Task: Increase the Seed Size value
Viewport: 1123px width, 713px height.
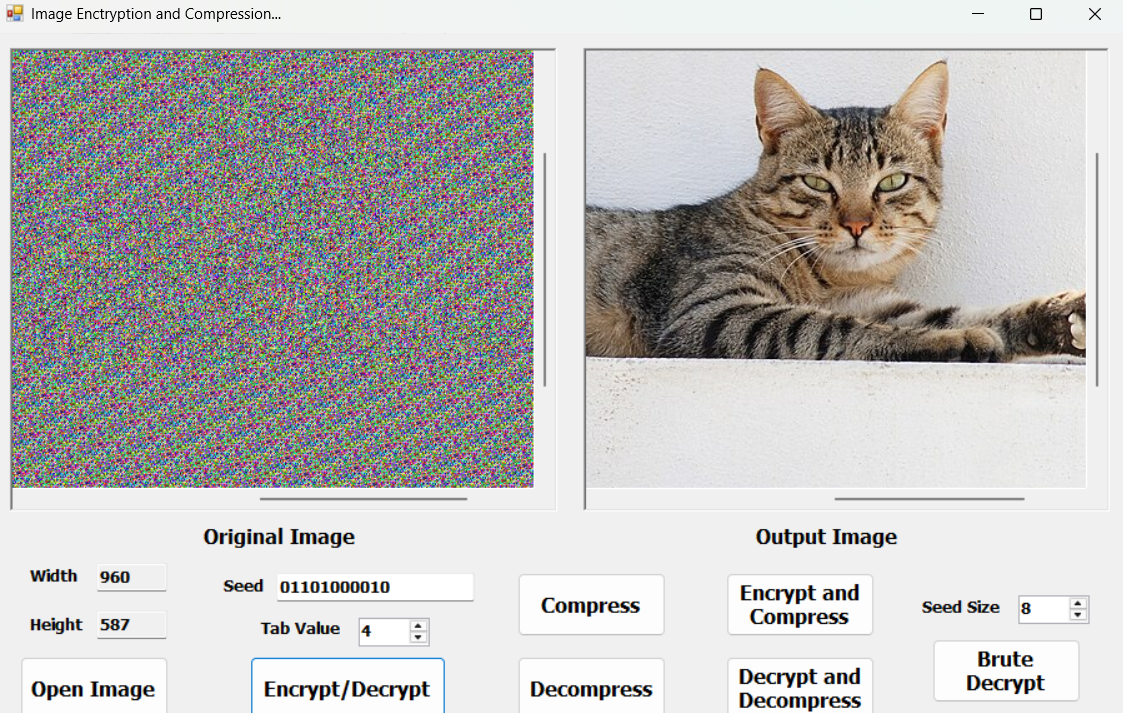Action: point(1078,603)
